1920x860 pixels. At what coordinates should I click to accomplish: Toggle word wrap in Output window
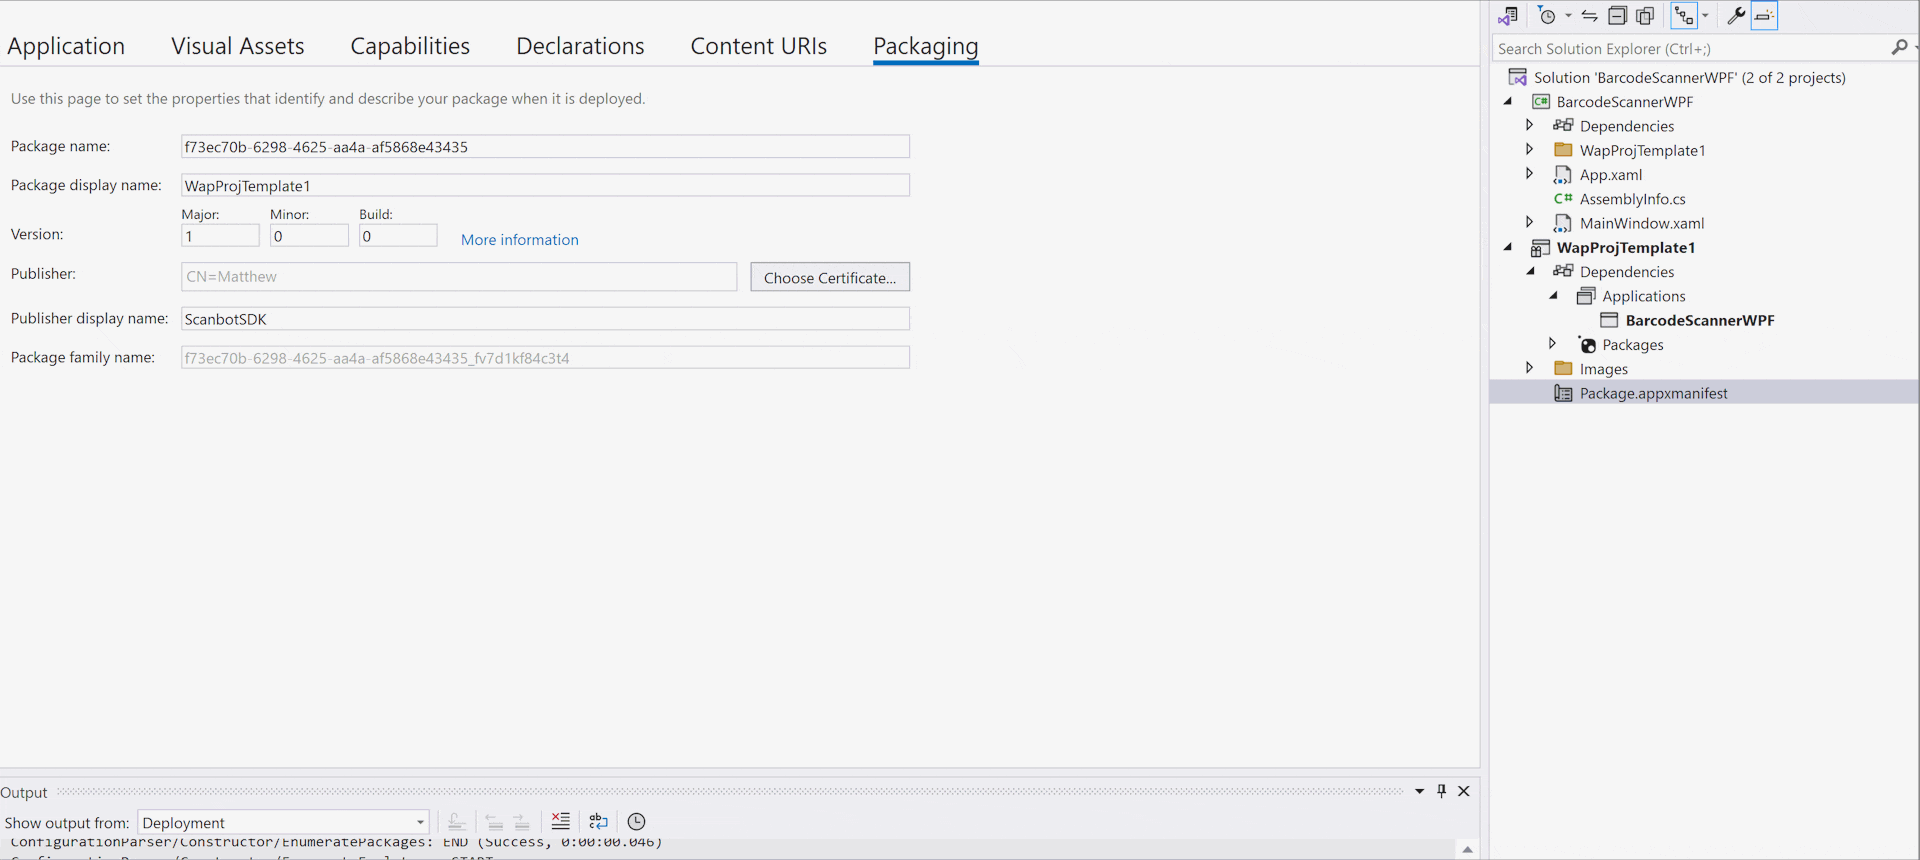pos(598,821)
